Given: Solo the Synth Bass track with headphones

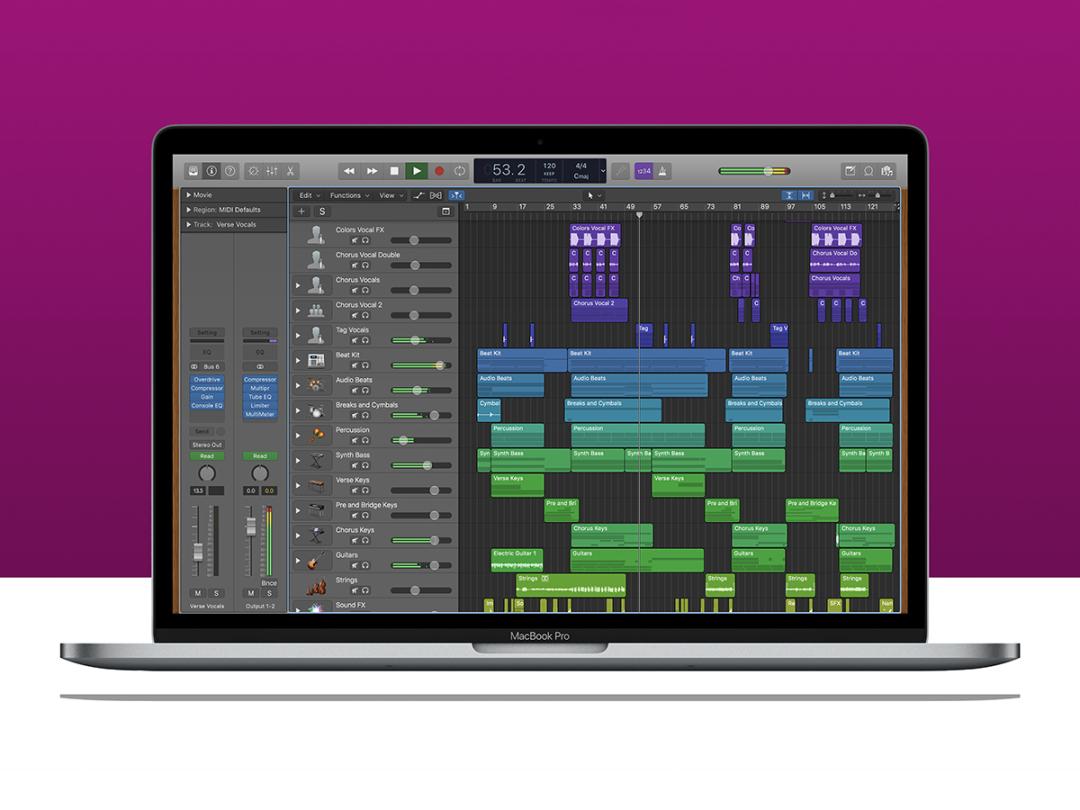Looking at the screenshot, I should pyautogui.click(x=365, y=465).
